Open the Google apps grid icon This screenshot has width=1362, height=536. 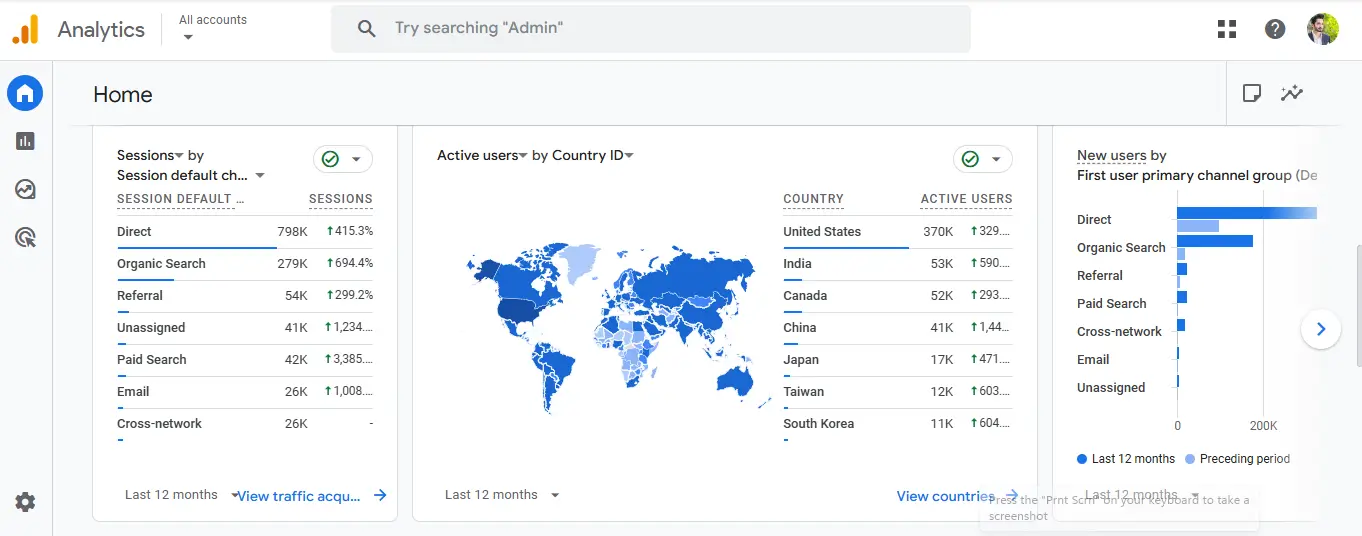coord(1227,29)
